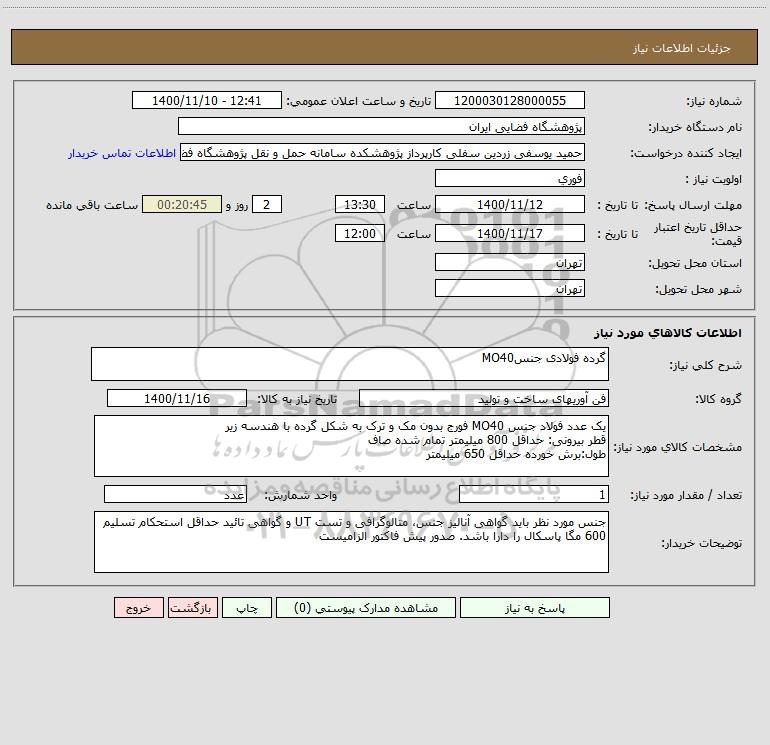Click the تاریخ نیاز به کالا label

coord(298,399)
